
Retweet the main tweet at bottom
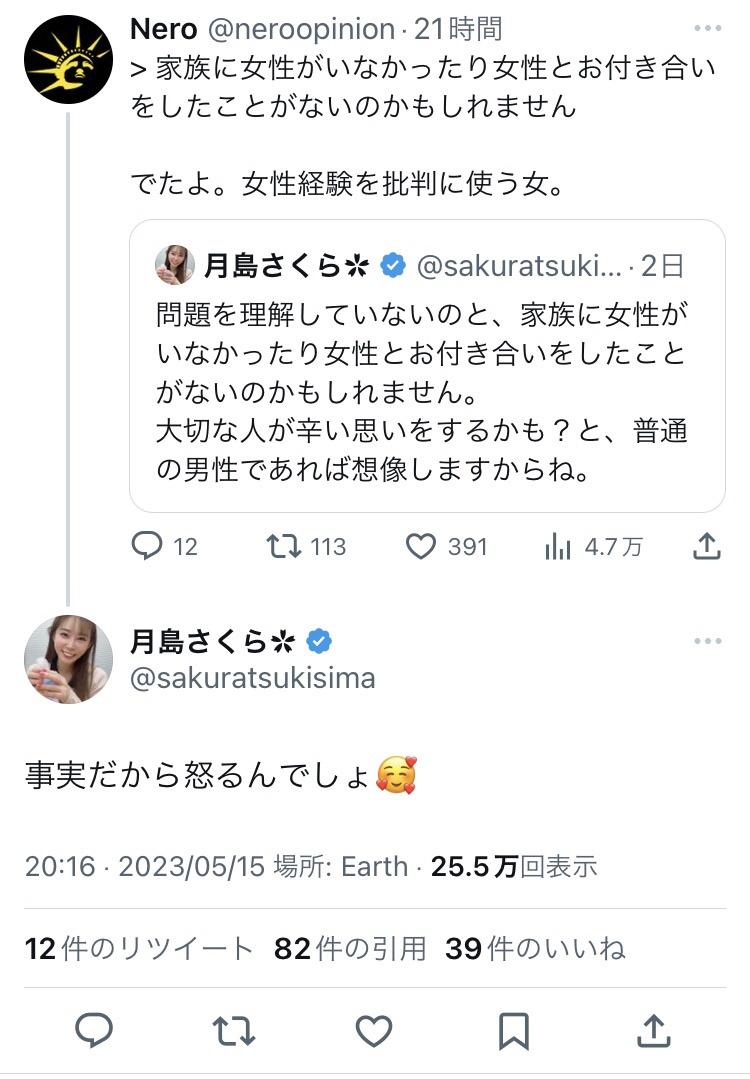click(x=234, y=1030)
